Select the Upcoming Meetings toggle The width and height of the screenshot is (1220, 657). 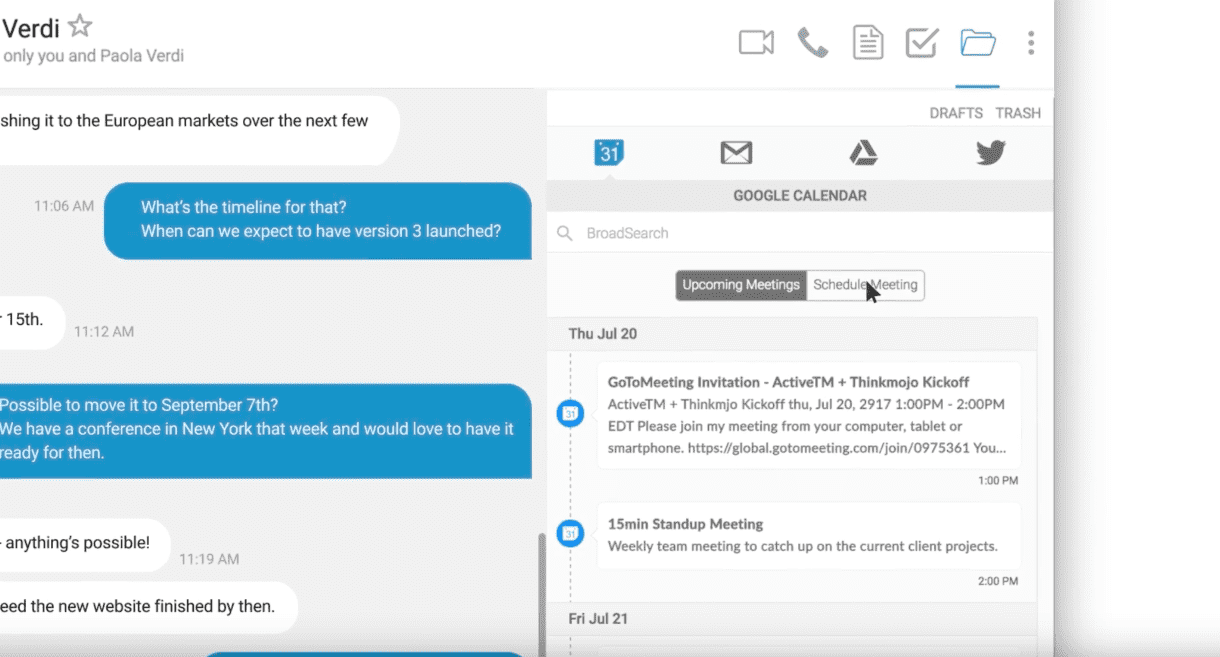click(x=741, y=285)
